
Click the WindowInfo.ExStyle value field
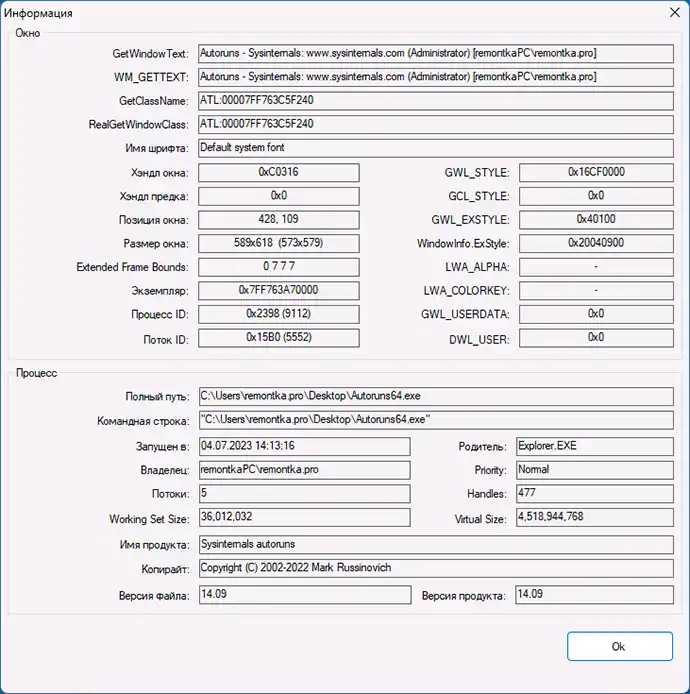pos(596,243)
